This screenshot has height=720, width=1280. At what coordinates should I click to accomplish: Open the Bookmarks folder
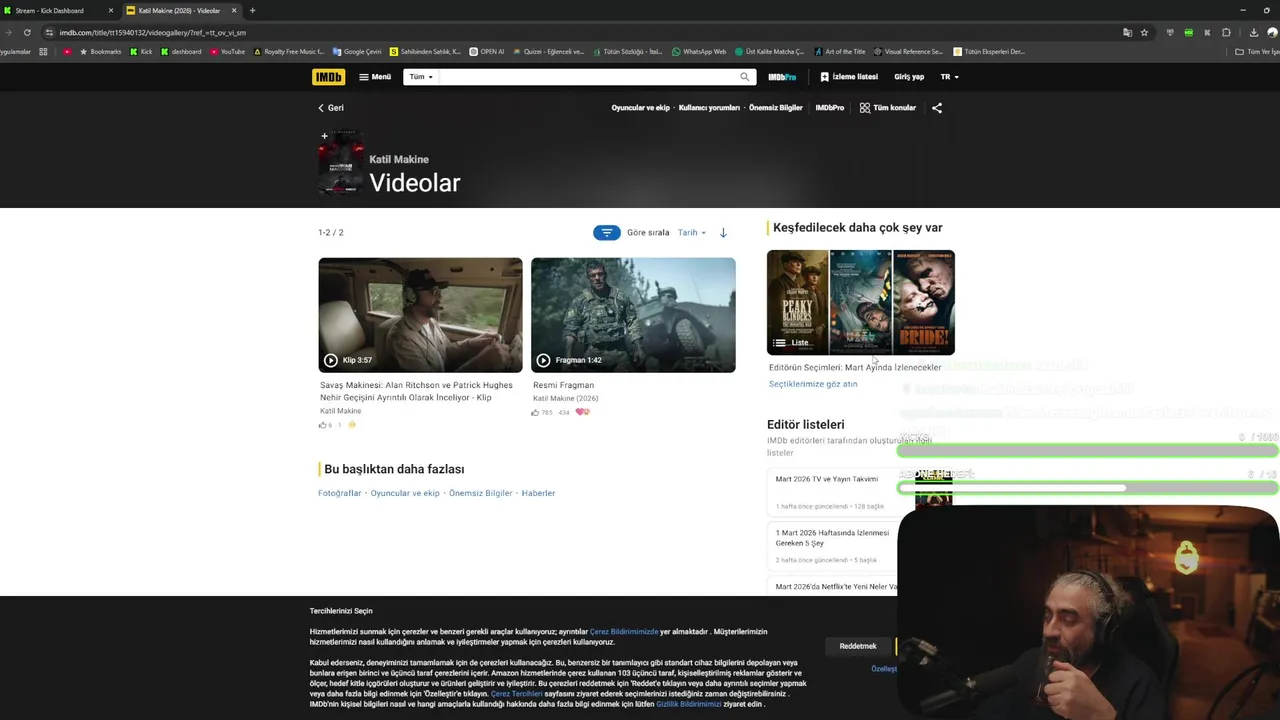pos(100,52)
